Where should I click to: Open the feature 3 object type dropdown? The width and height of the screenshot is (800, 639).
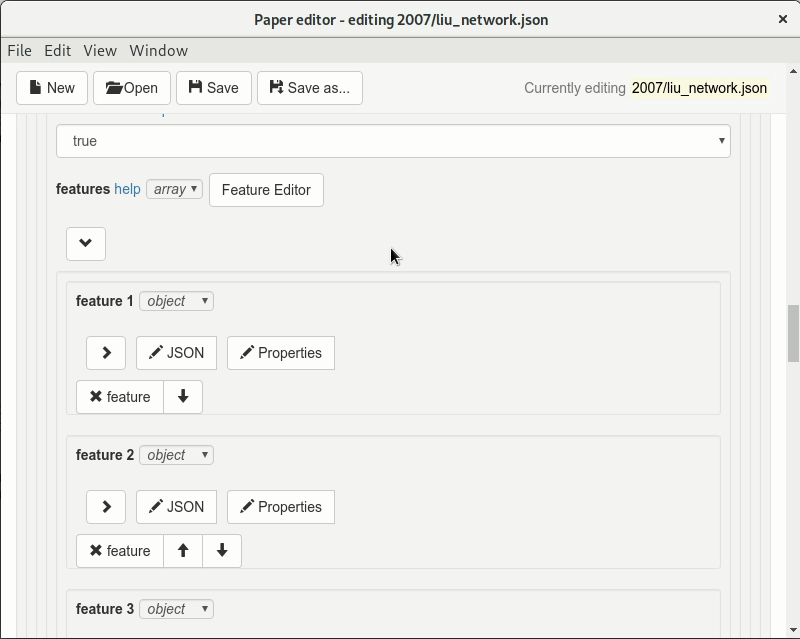pyautogui.click(x=177, y=609)
